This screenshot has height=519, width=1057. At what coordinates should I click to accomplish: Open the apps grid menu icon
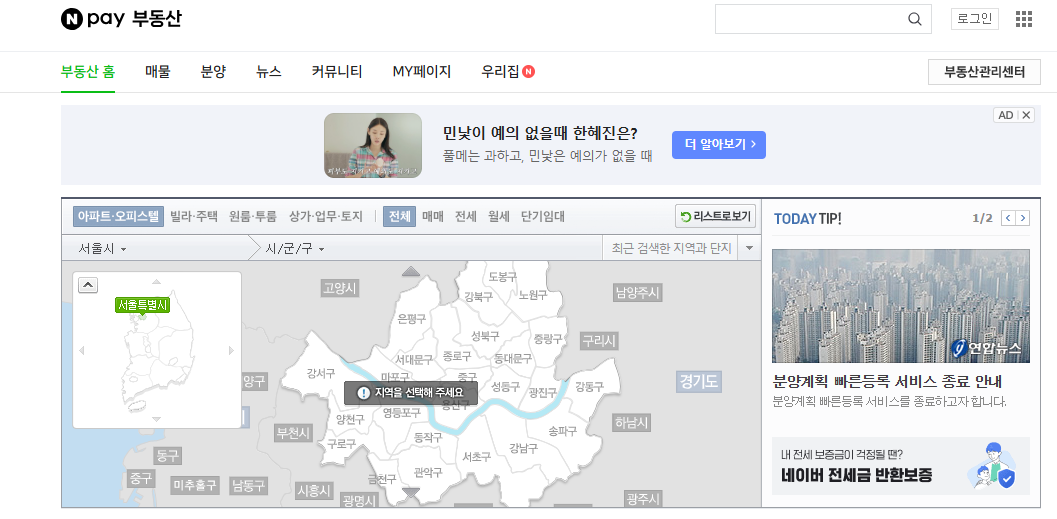1024,19
